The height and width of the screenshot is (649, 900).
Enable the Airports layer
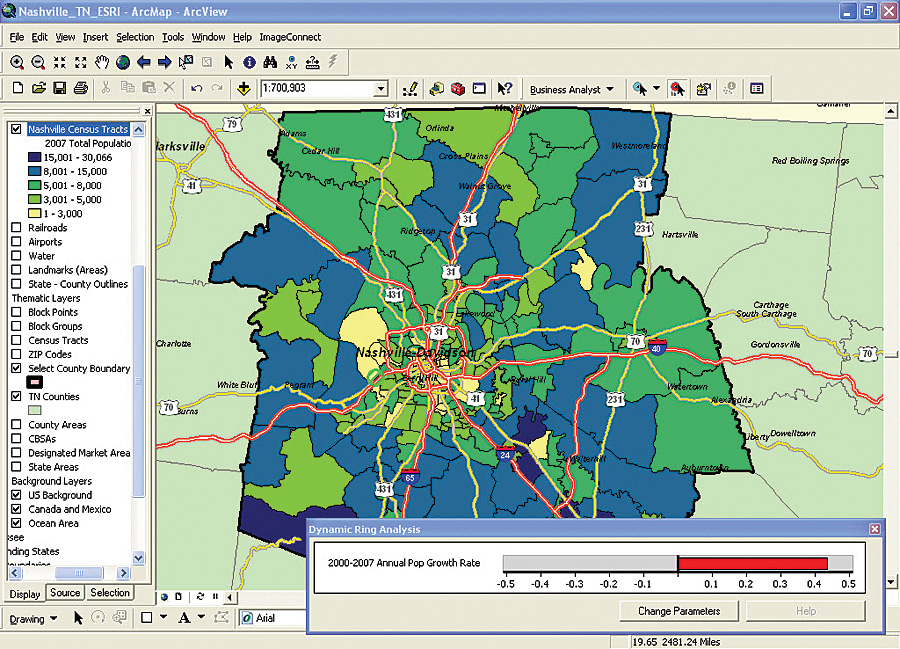pos(16,242)
